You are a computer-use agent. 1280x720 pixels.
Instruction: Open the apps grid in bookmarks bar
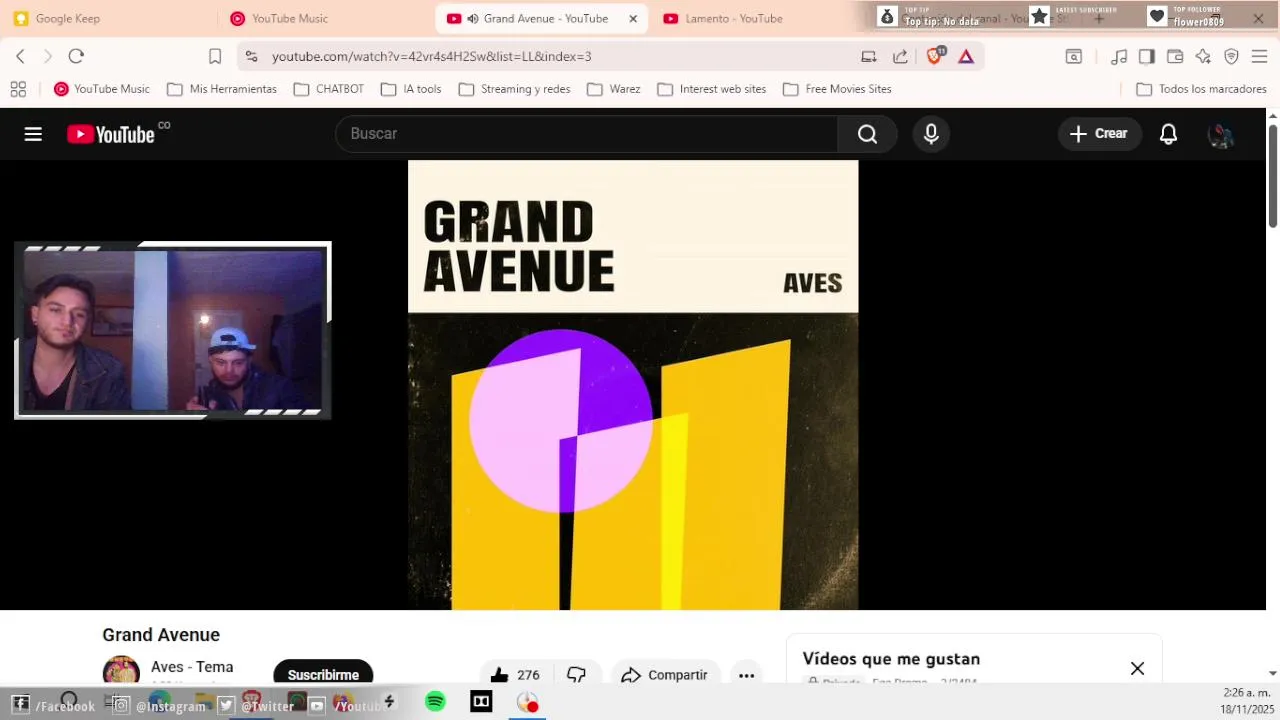click(x=18, y=89)
